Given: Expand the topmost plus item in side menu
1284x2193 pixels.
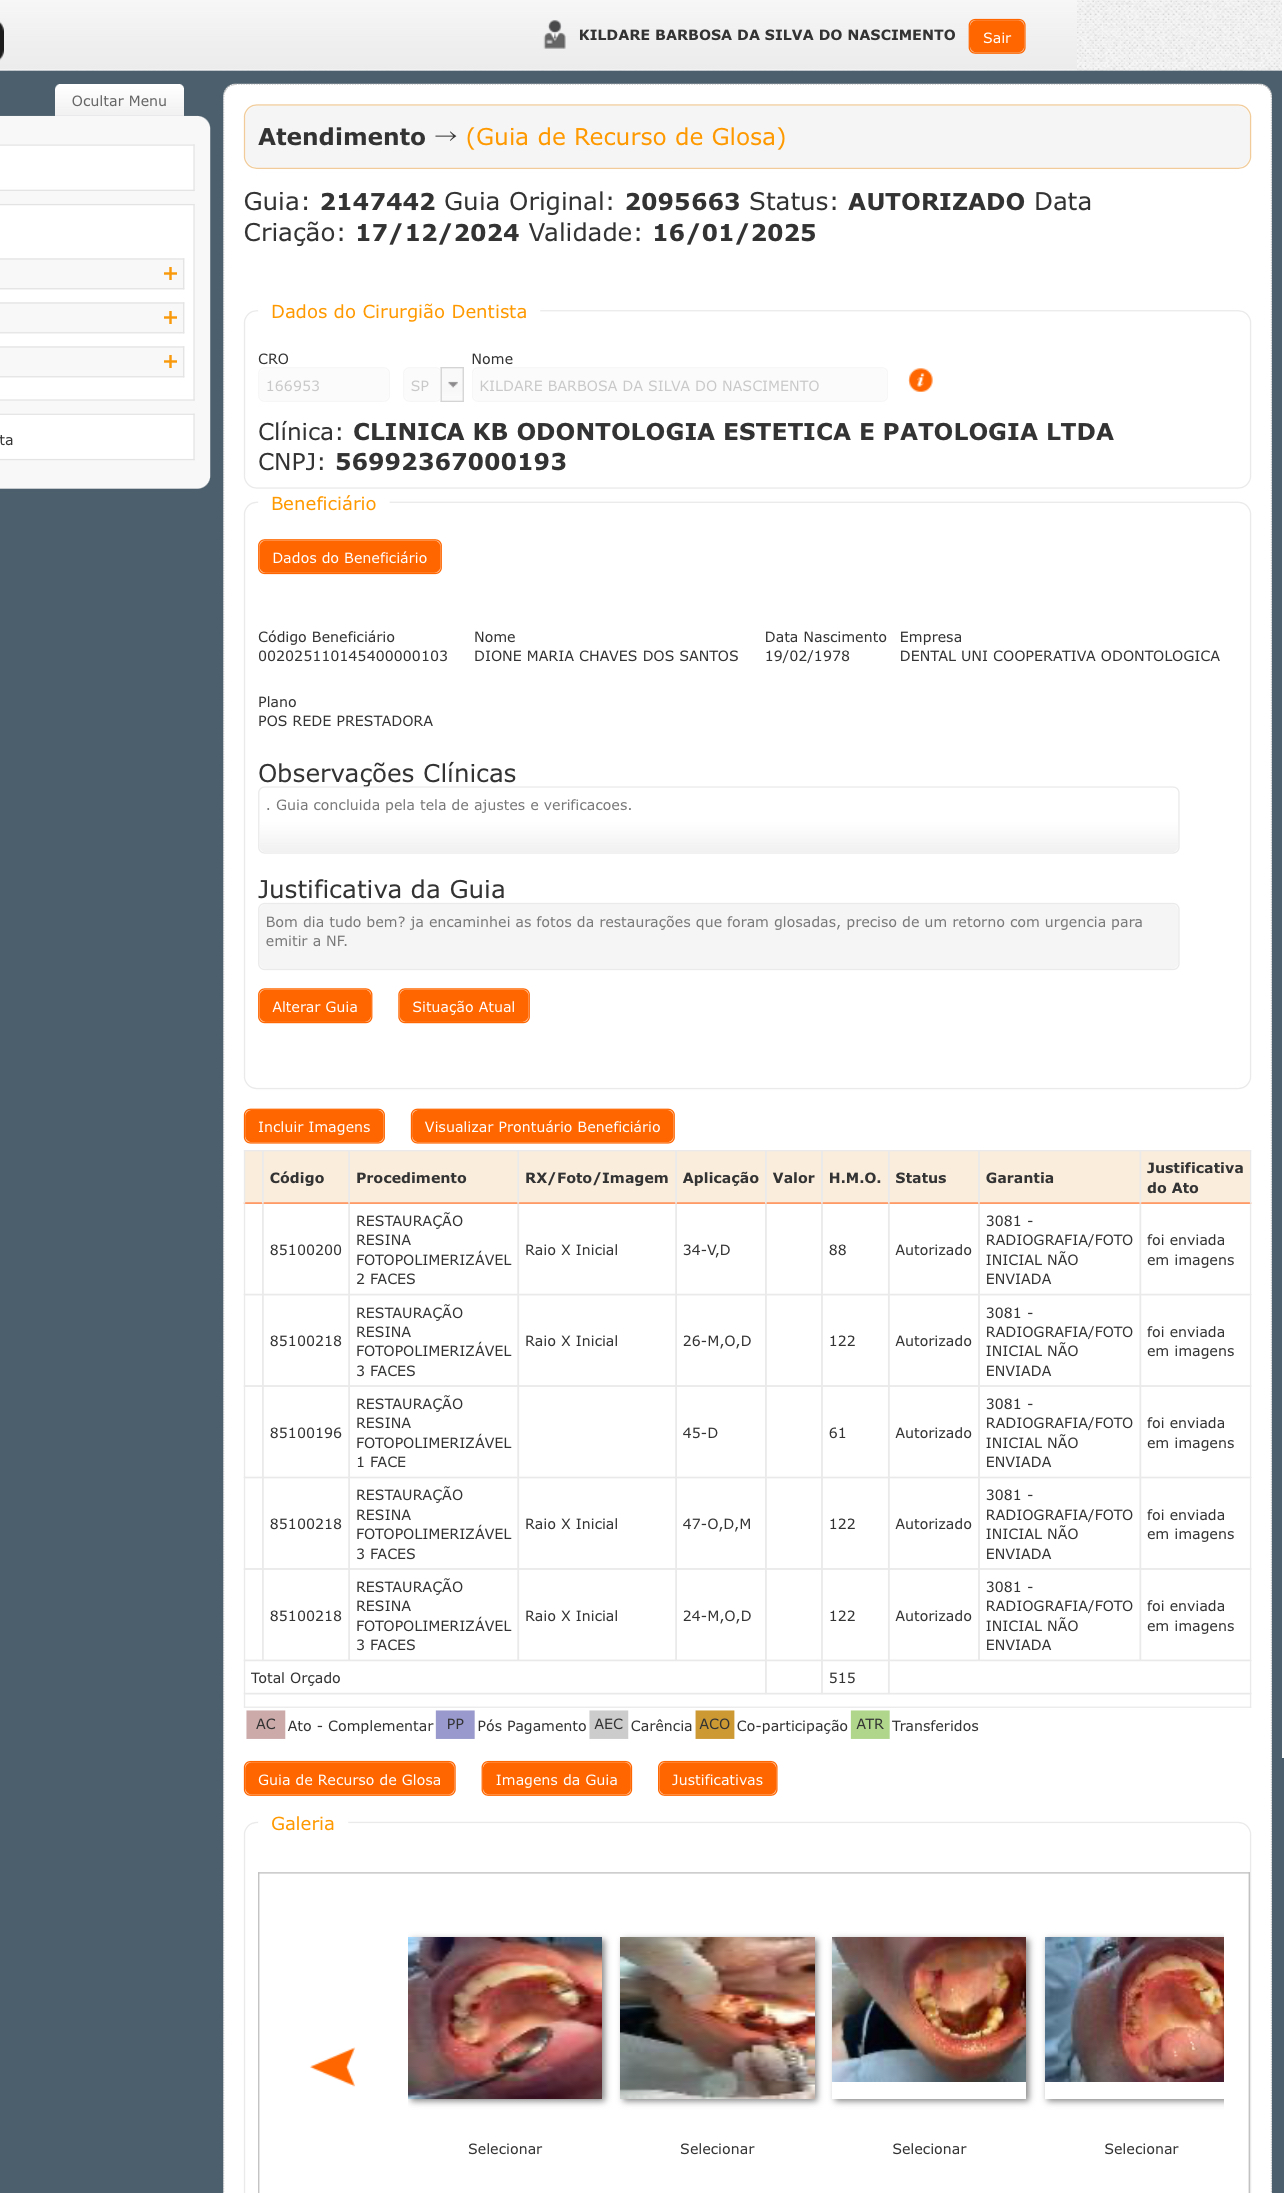Looking at the screenshot, I should pos(170,274).
